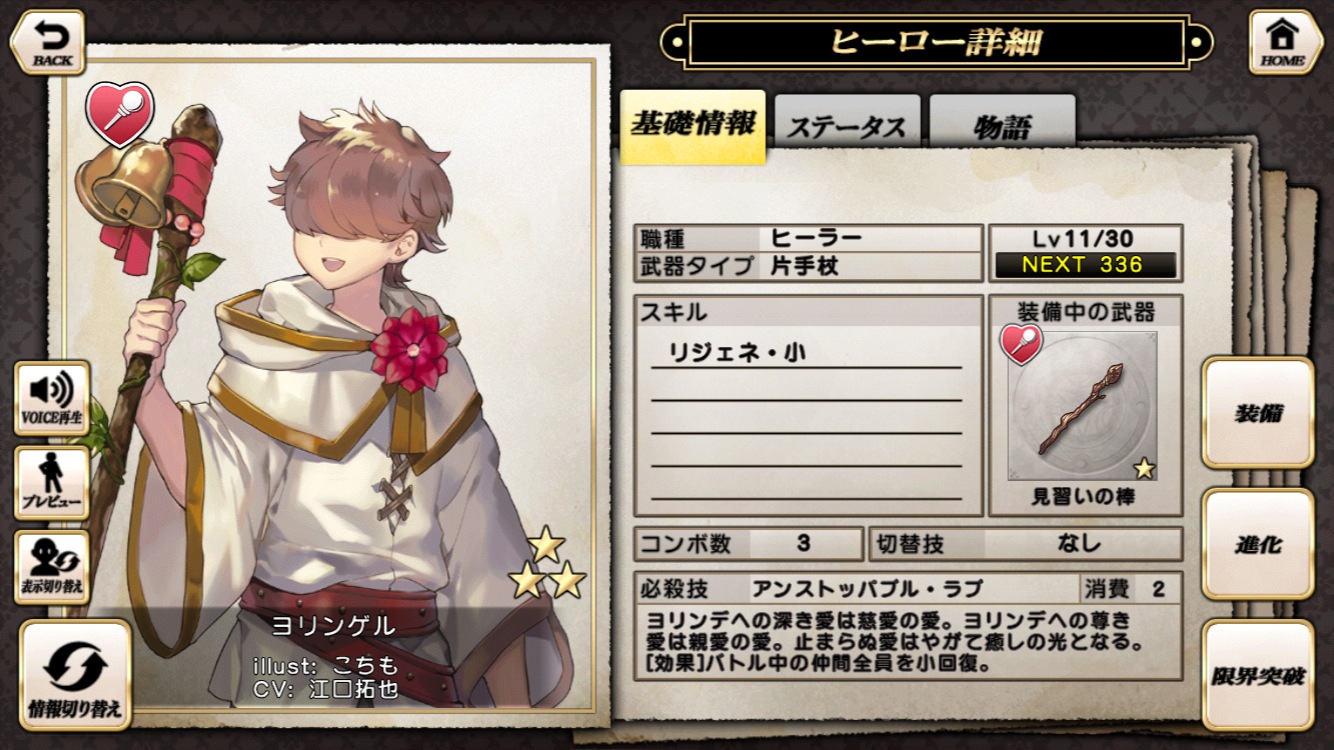Toggle display with 表示切り替え button
1334x750 pixels.
51,567
